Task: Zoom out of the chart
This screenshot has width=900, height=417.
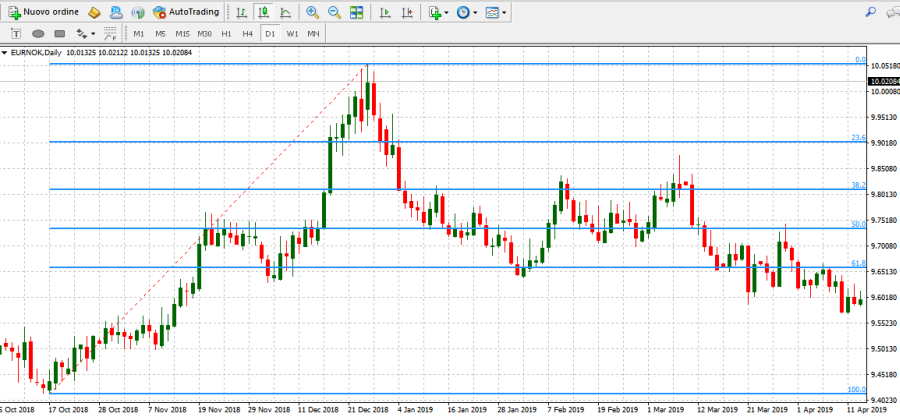Action: tap(334, 12)
